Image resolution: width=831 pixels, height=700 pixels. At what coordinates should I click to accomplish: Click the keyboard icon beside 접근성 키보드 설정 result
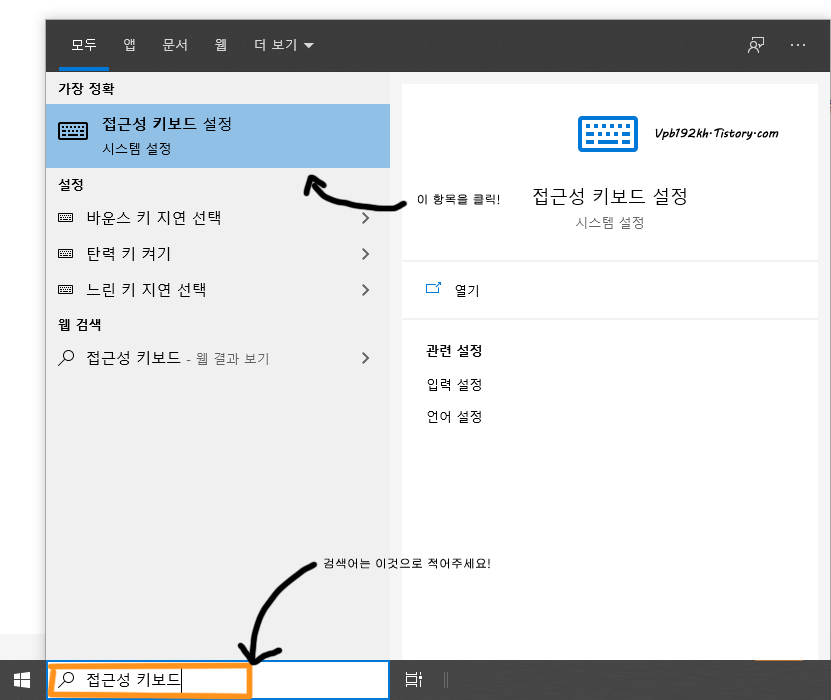73,130
